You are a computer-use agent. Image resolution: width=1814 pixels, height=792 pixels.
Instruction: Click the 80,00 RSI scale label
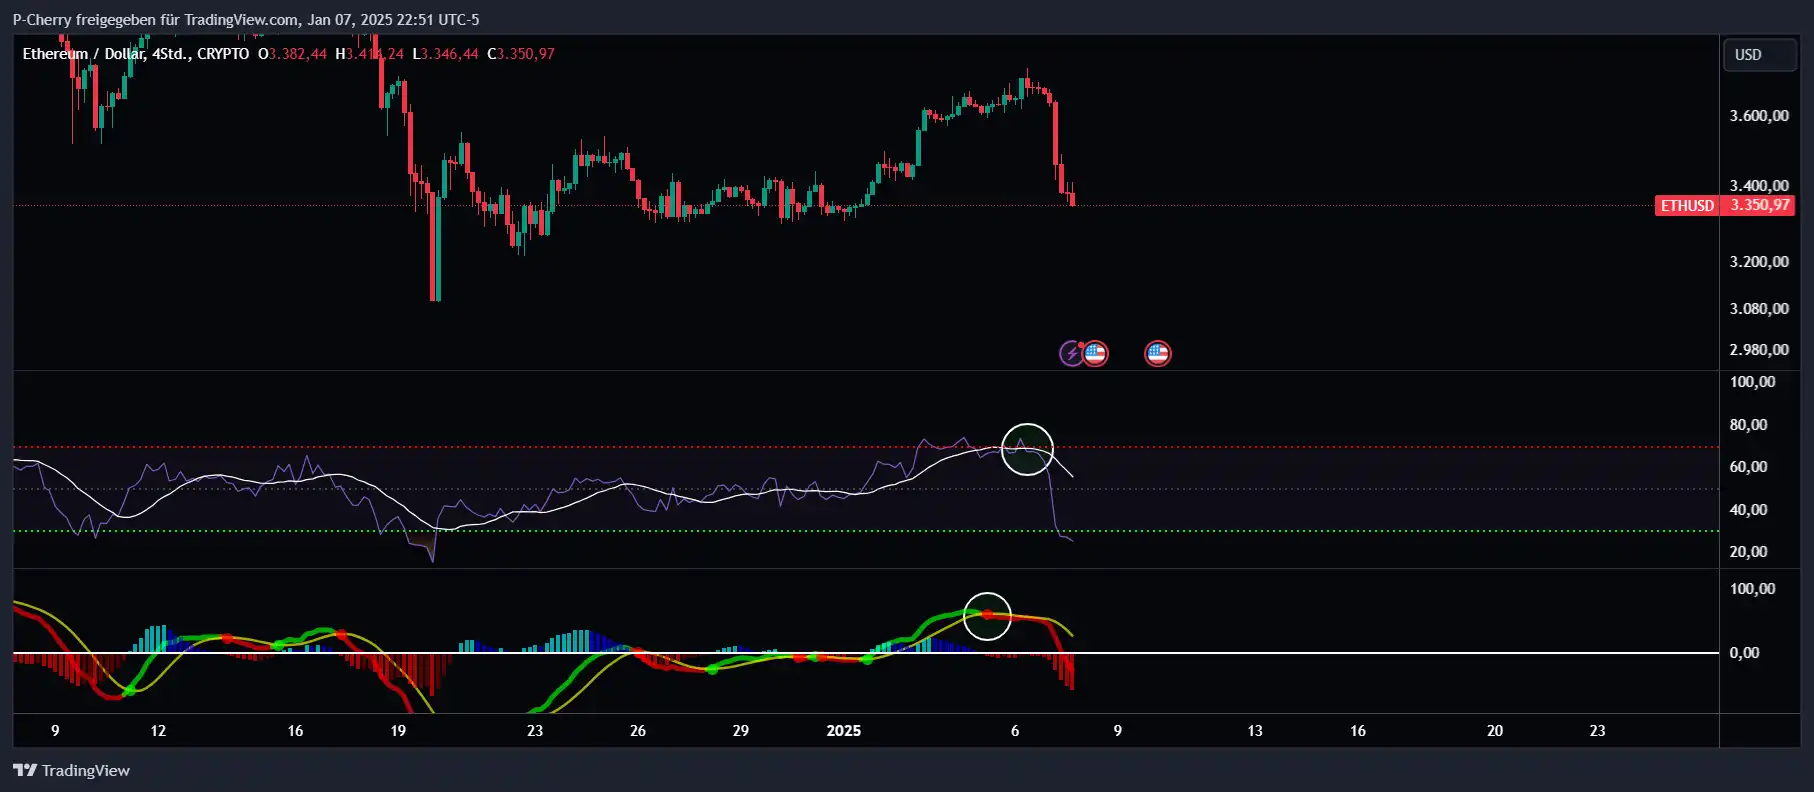pyautogui.click(x=1748, y=425)
